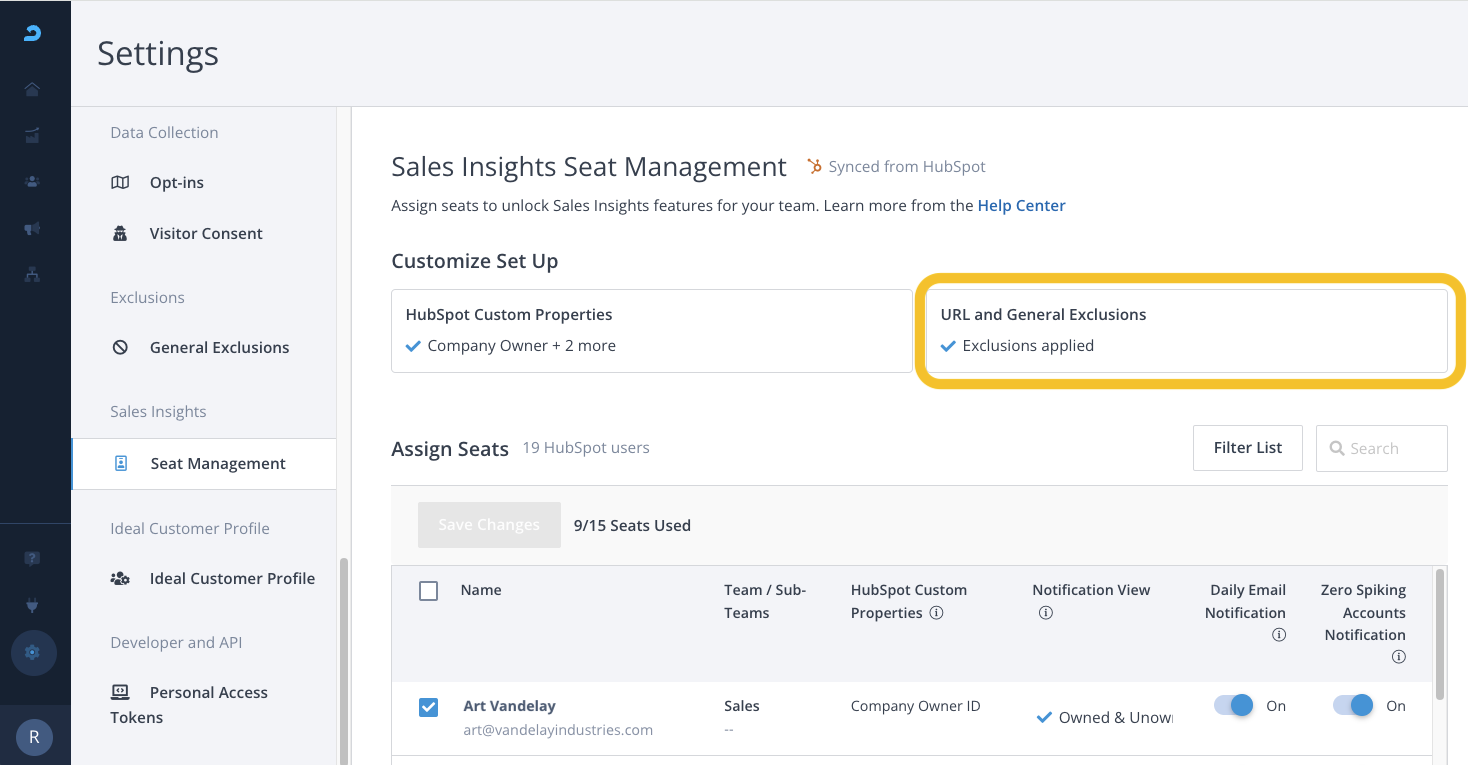The image size is (1468, 765).
Task: Open General Exclusions in the settings menu
Action: coord(219,348)
